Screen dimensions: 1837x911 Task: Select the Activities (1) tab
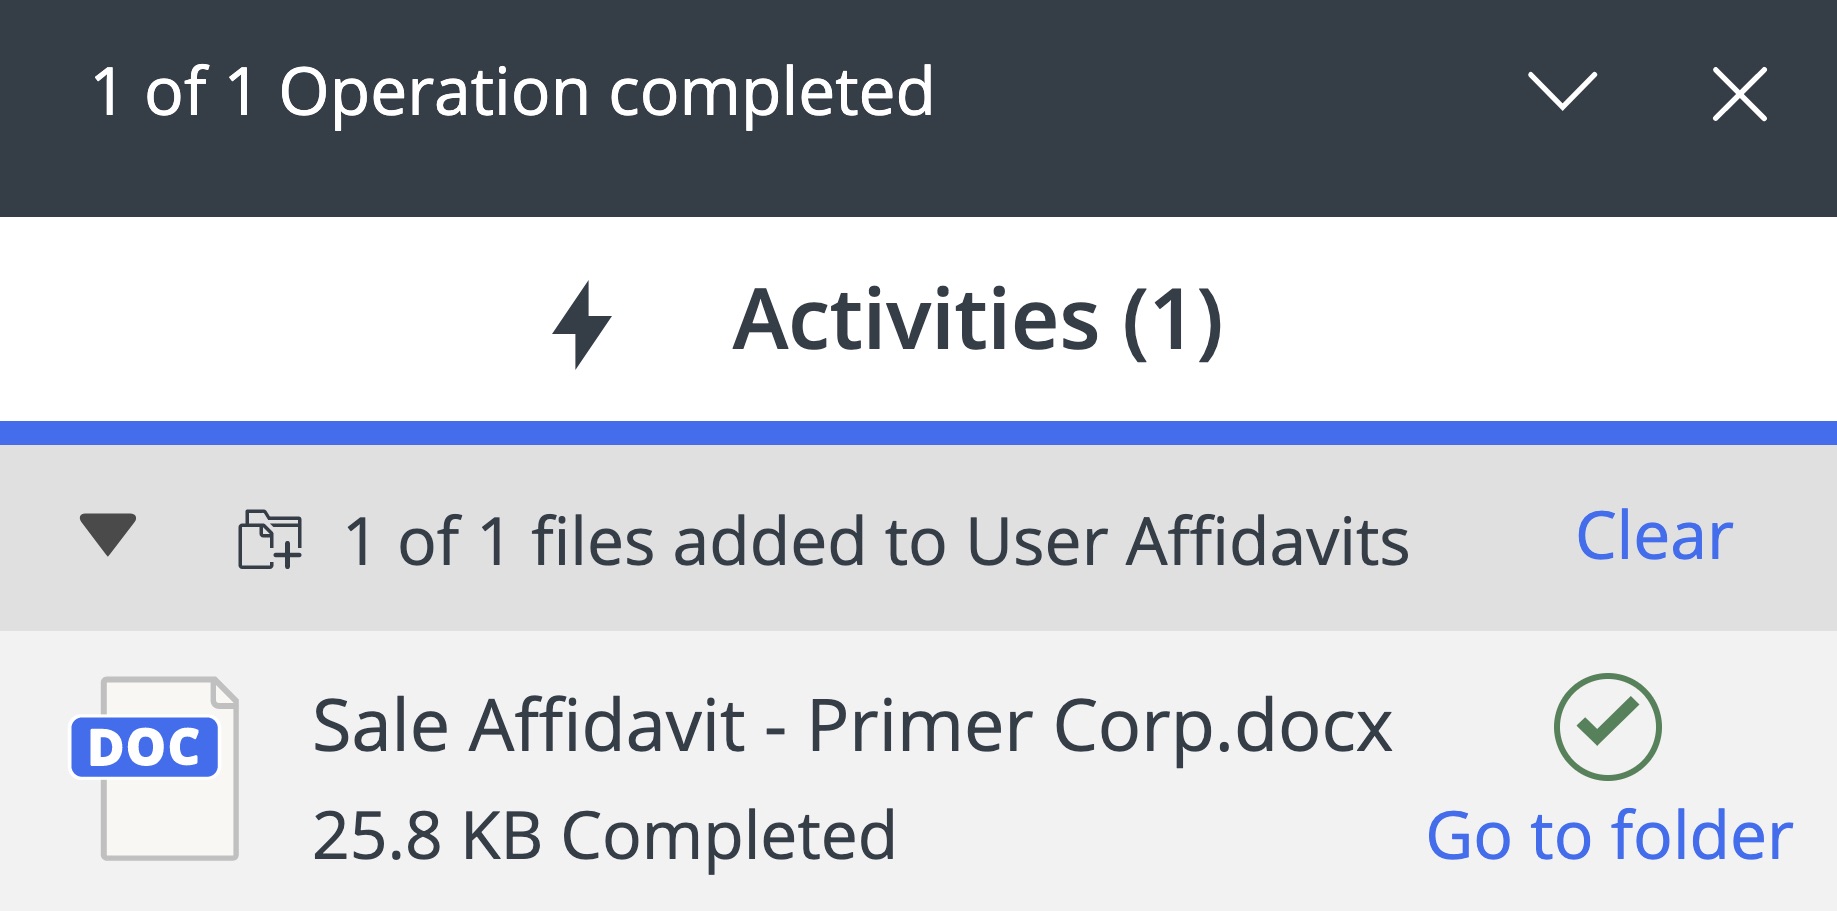pyautogui.click(x=976, y=321)
